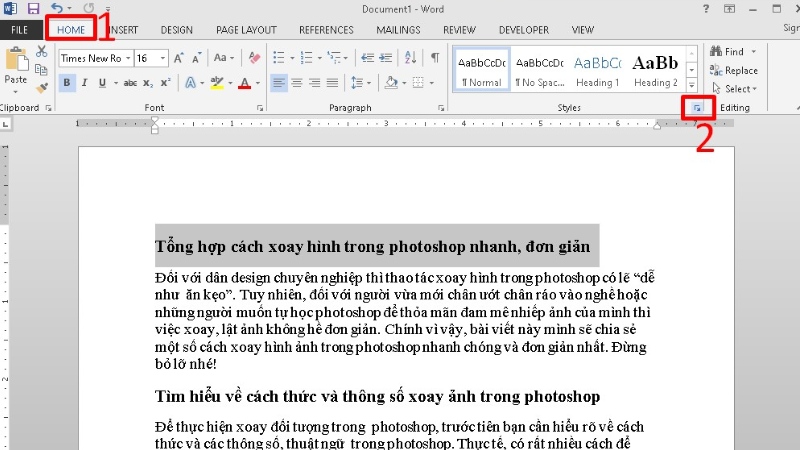
Task: Open the REFERENCES tab
Action: 326,30
